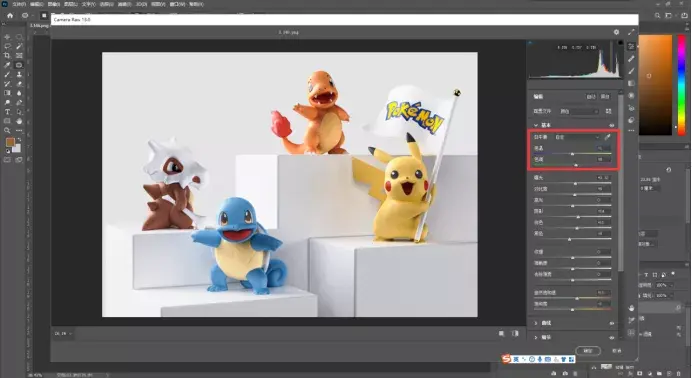The width and height of the screenshot is (692, 378).
Task: Open the 图像 menu
Action: (53, 4)
